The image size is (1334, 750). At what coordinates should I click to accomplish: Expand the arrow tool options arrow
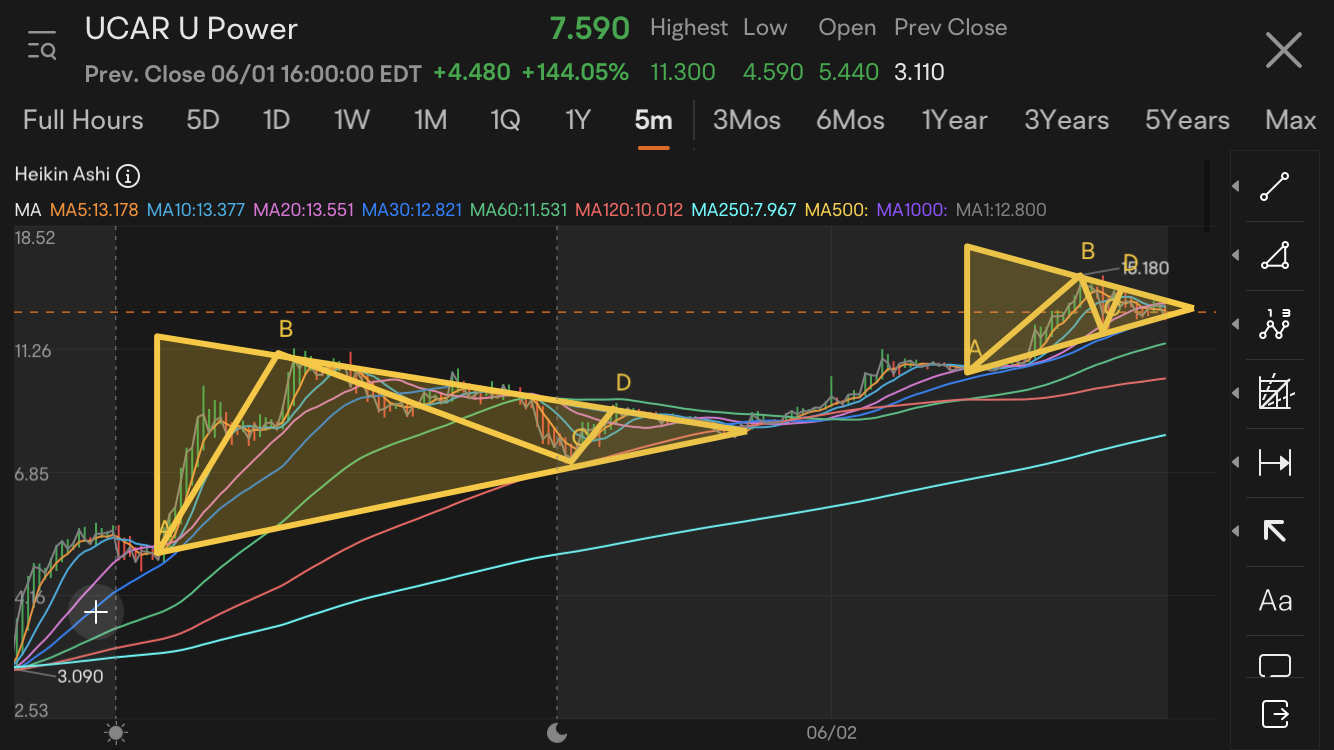click(x=1238, y=531)
